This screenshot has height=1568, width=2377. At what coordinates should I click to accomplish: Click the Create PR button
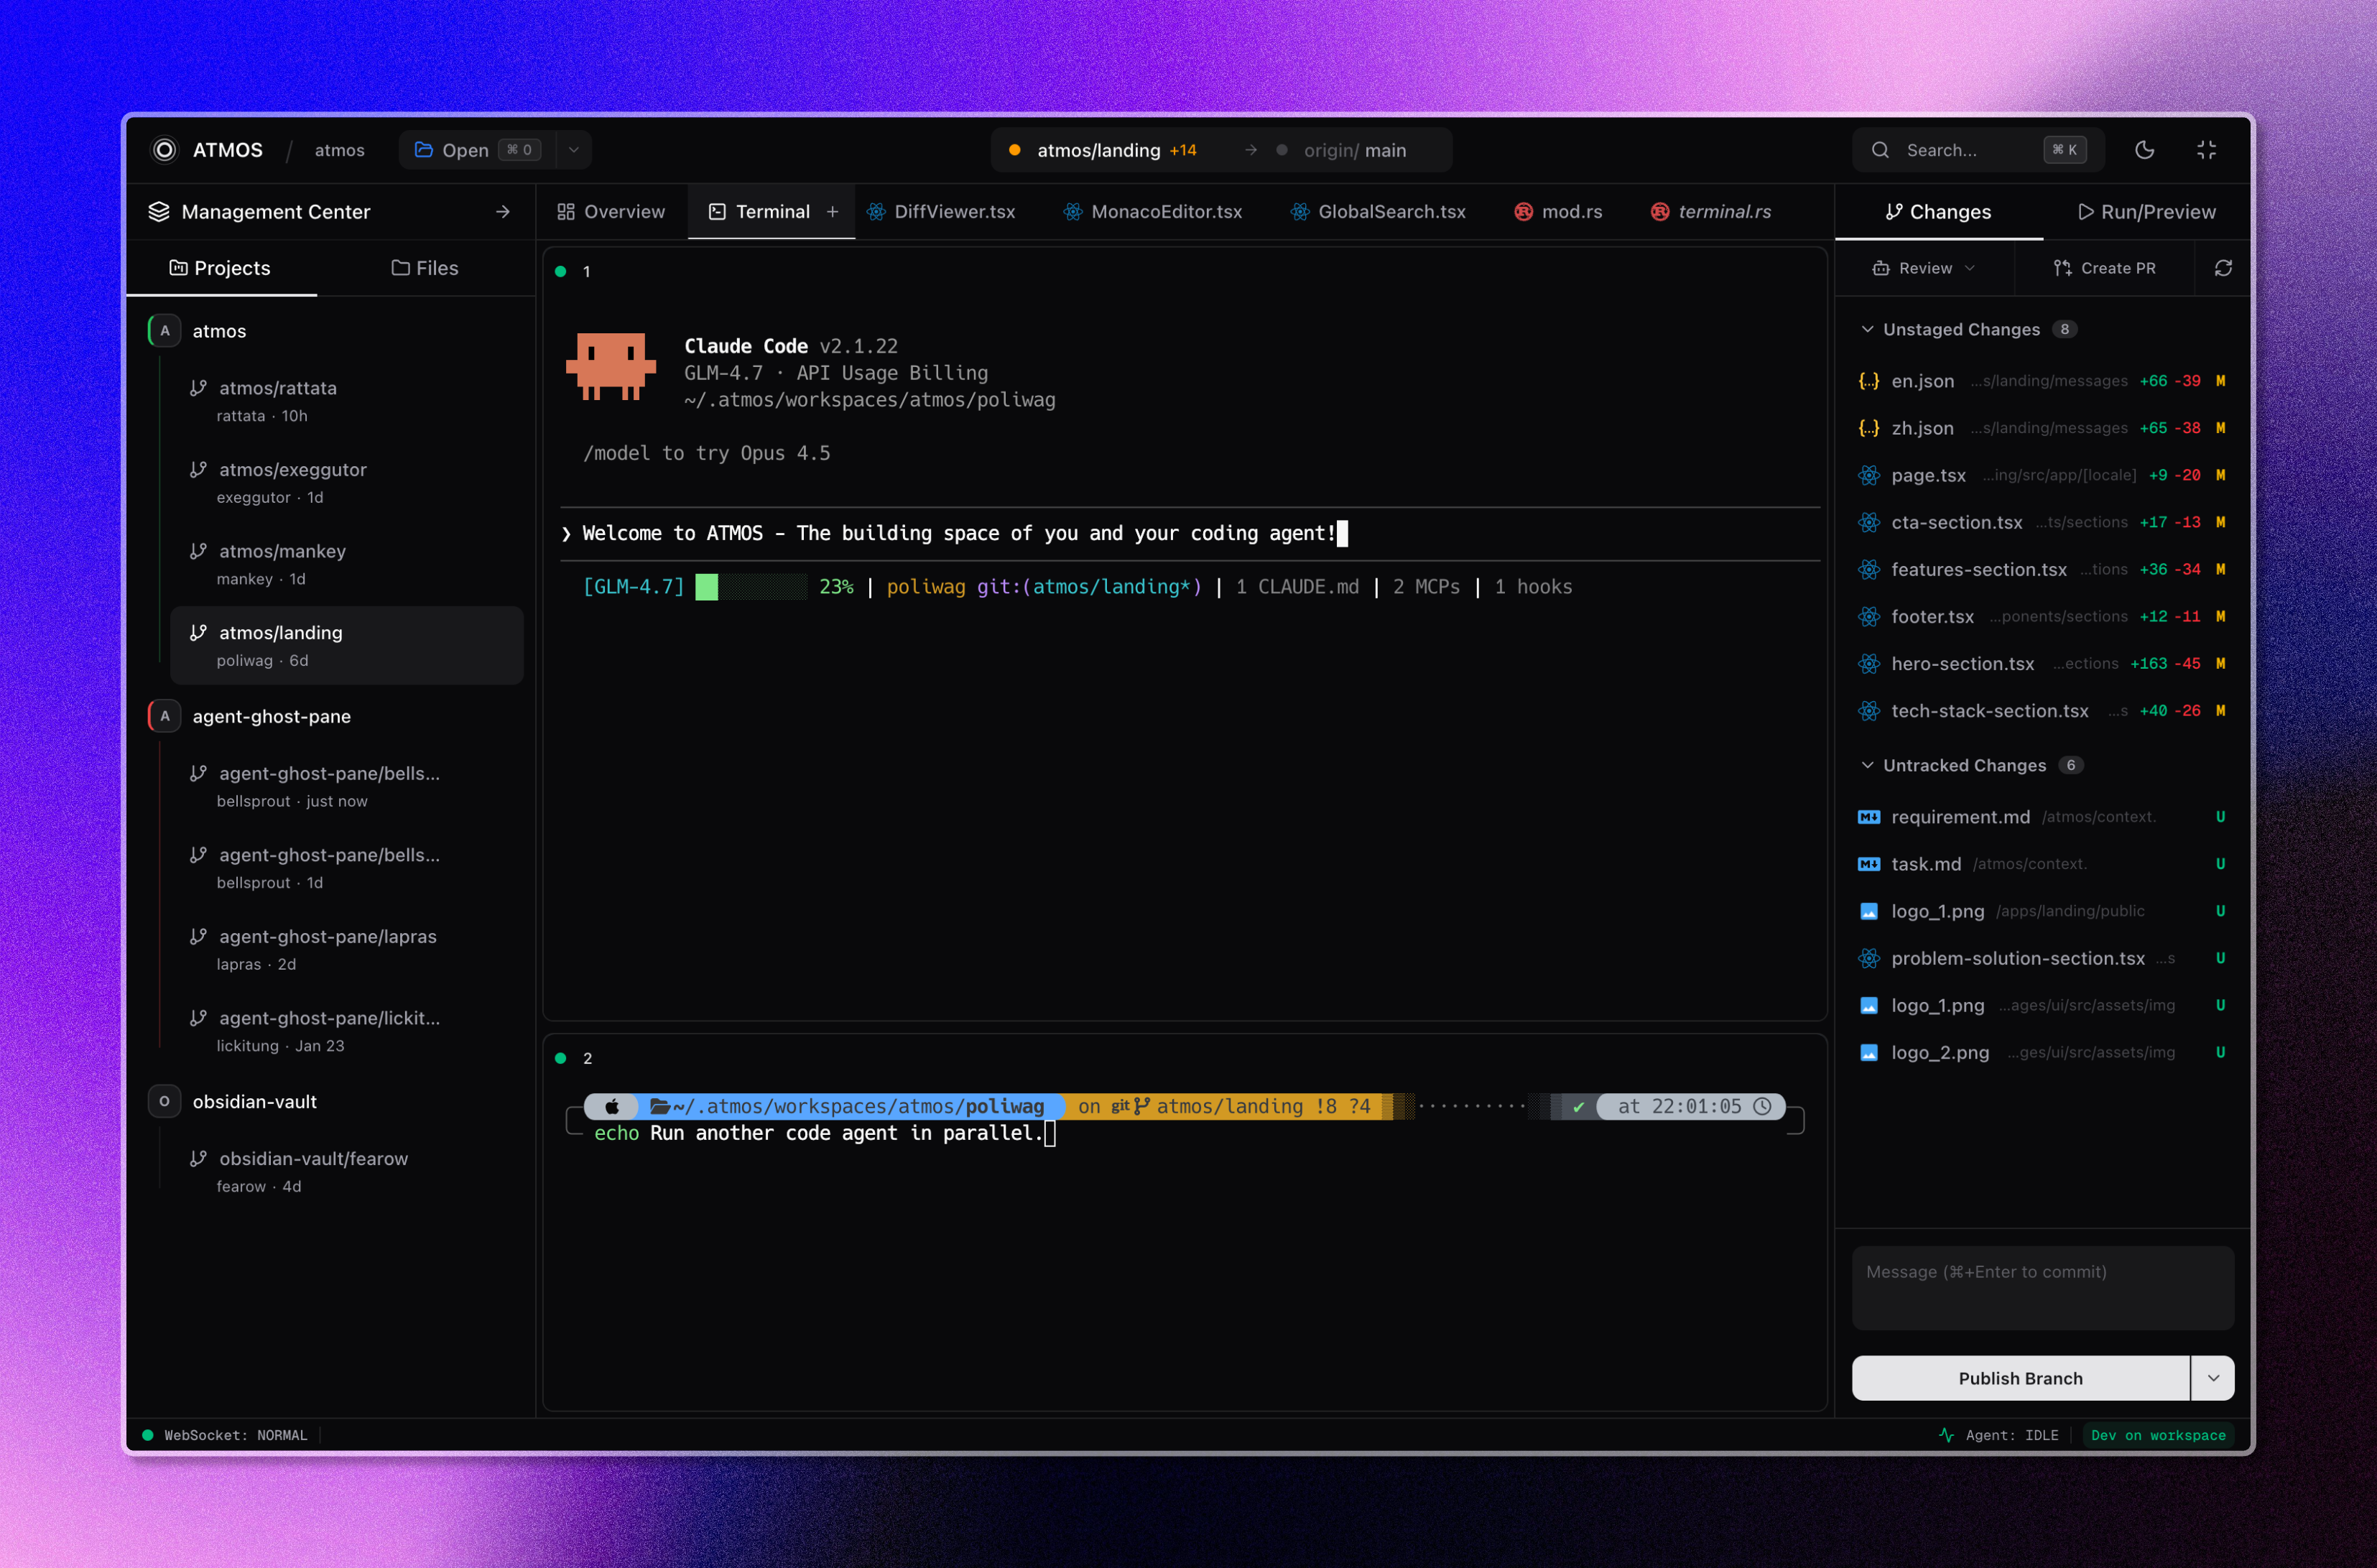tap(2105, 268)
